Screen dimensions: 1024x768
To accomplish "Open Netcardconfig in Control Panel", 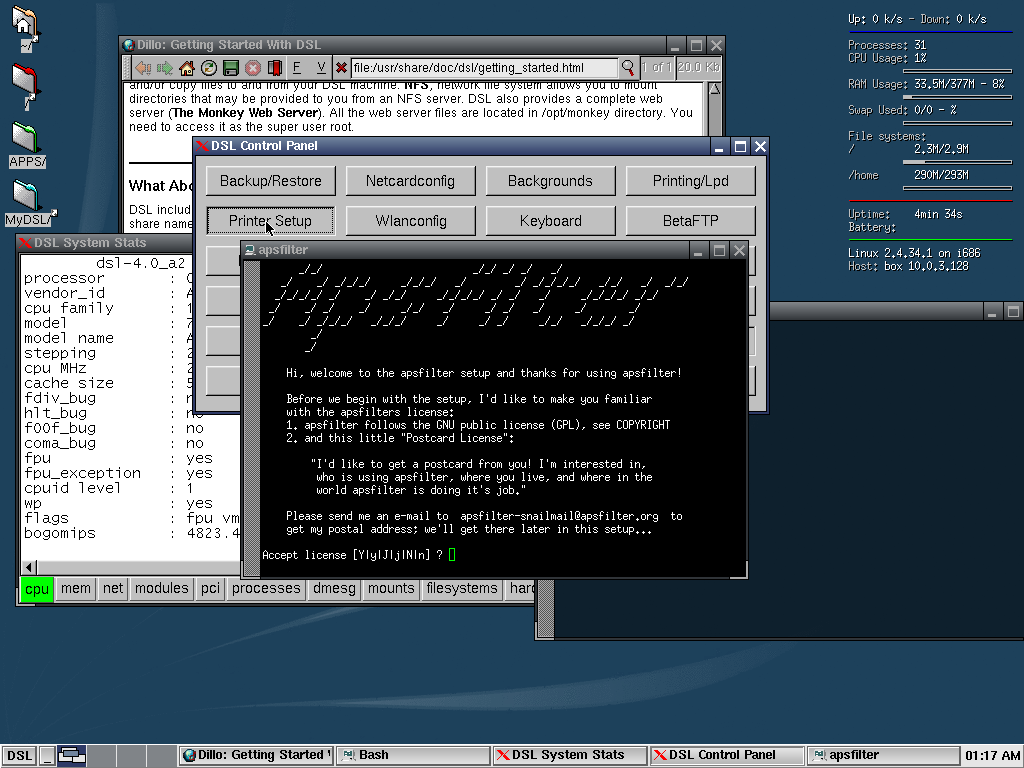I will 410,181.
